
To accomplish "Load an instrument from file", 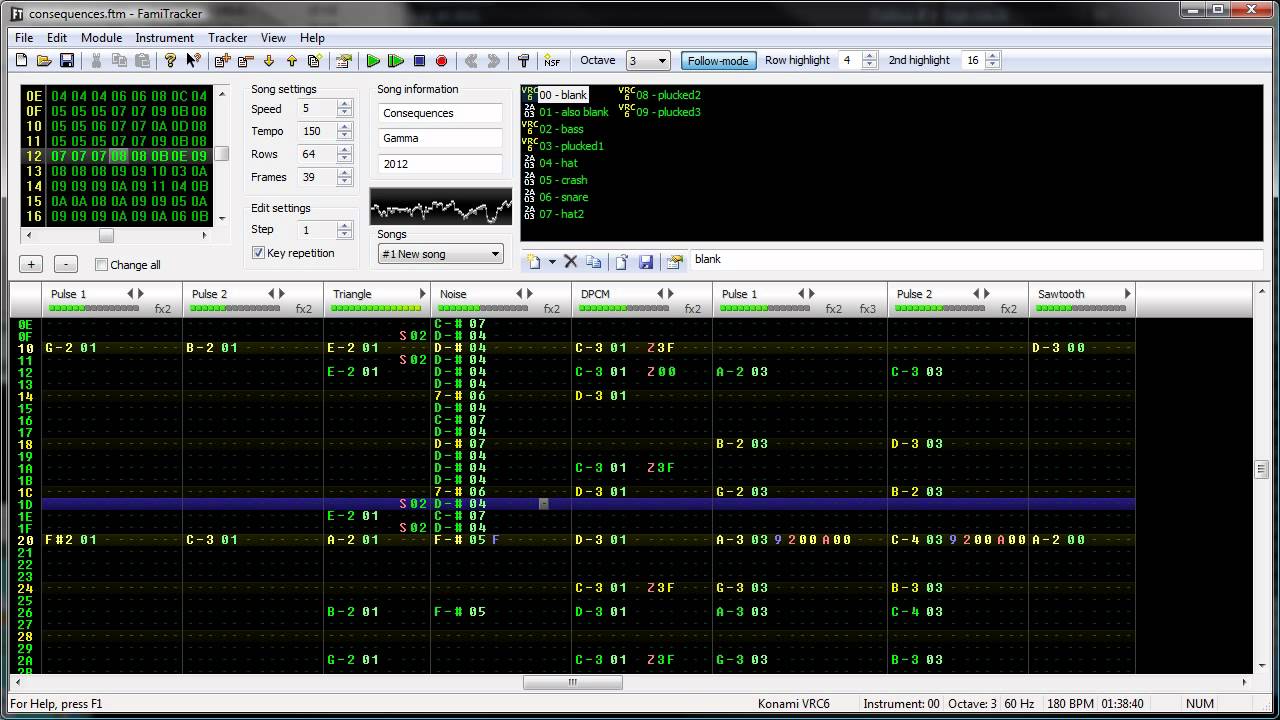I will point(622,262).
